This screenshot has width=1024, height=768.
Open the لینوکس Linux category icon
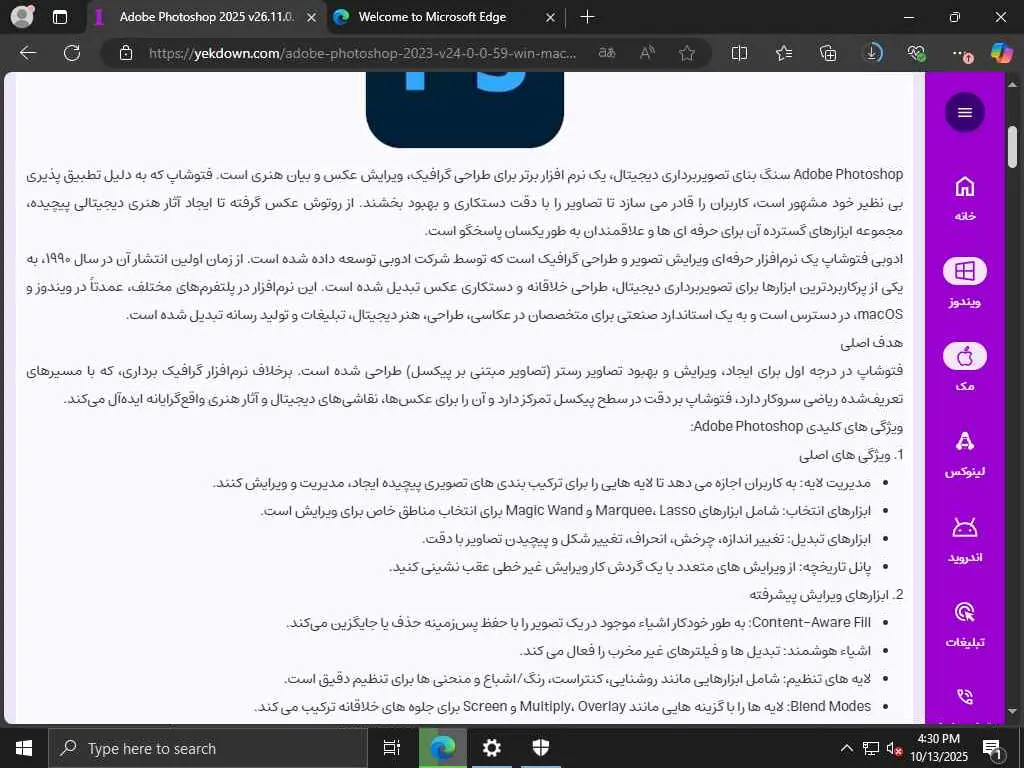[x=965, y=442]
